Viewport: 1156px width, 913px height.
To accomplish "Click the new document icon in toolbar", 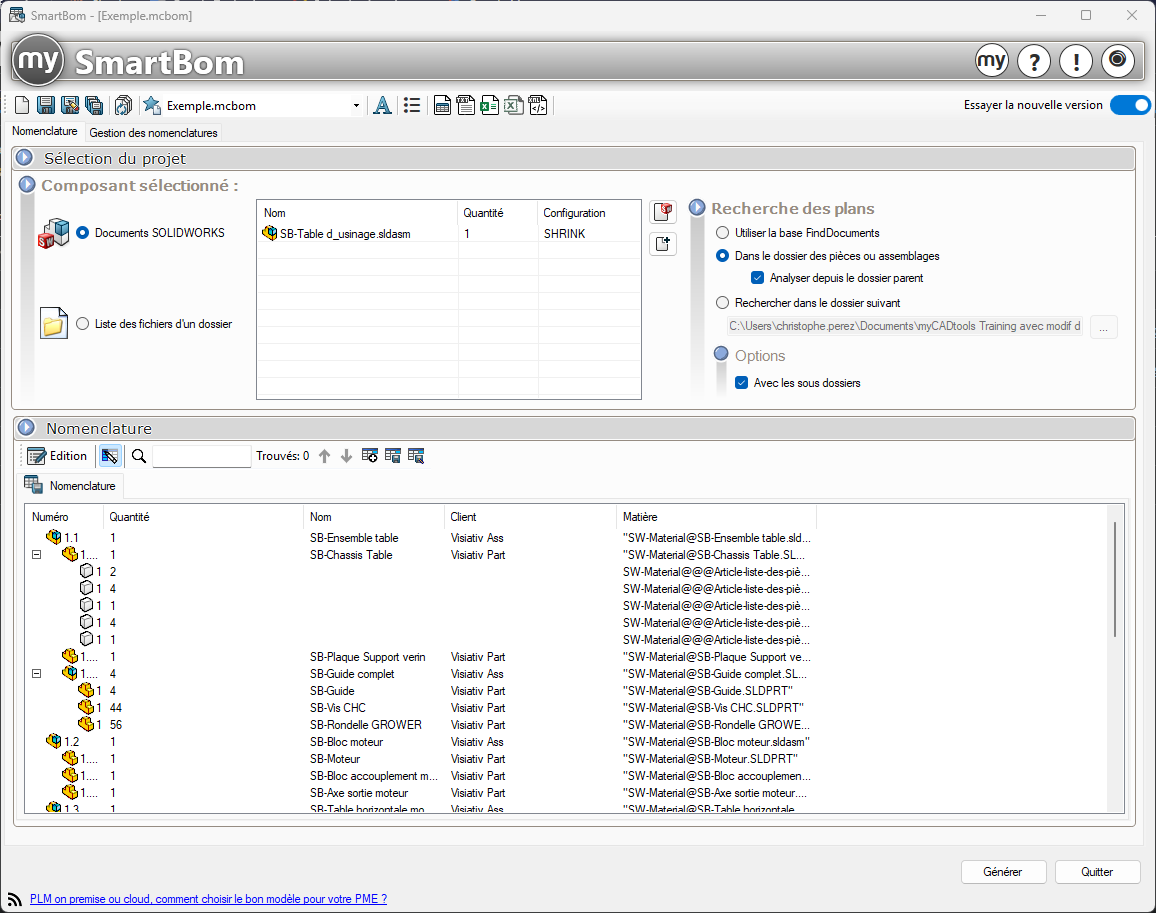I will coord(22,105).
